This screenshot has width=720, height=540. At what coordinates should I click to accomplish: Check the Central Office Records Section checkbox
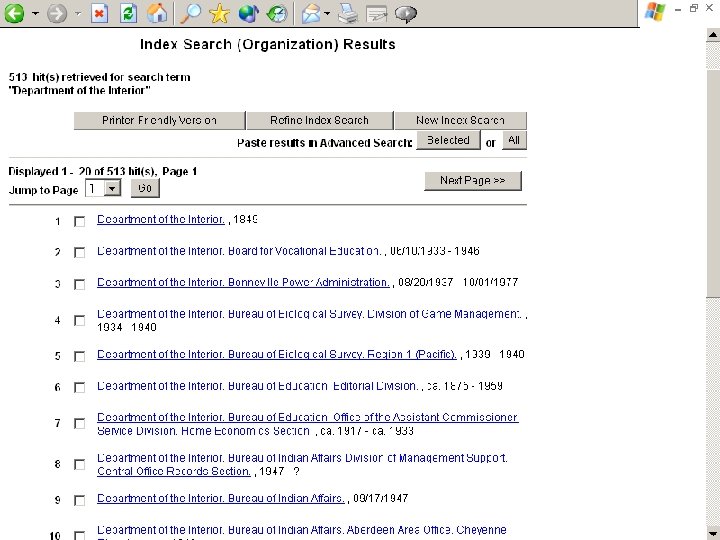tap(79, 465)
